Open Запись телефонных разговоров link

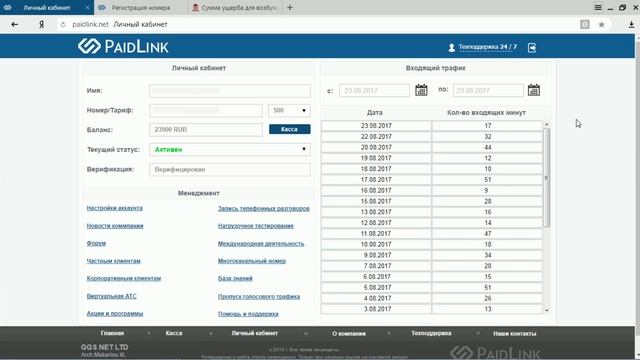pos(264,209)
